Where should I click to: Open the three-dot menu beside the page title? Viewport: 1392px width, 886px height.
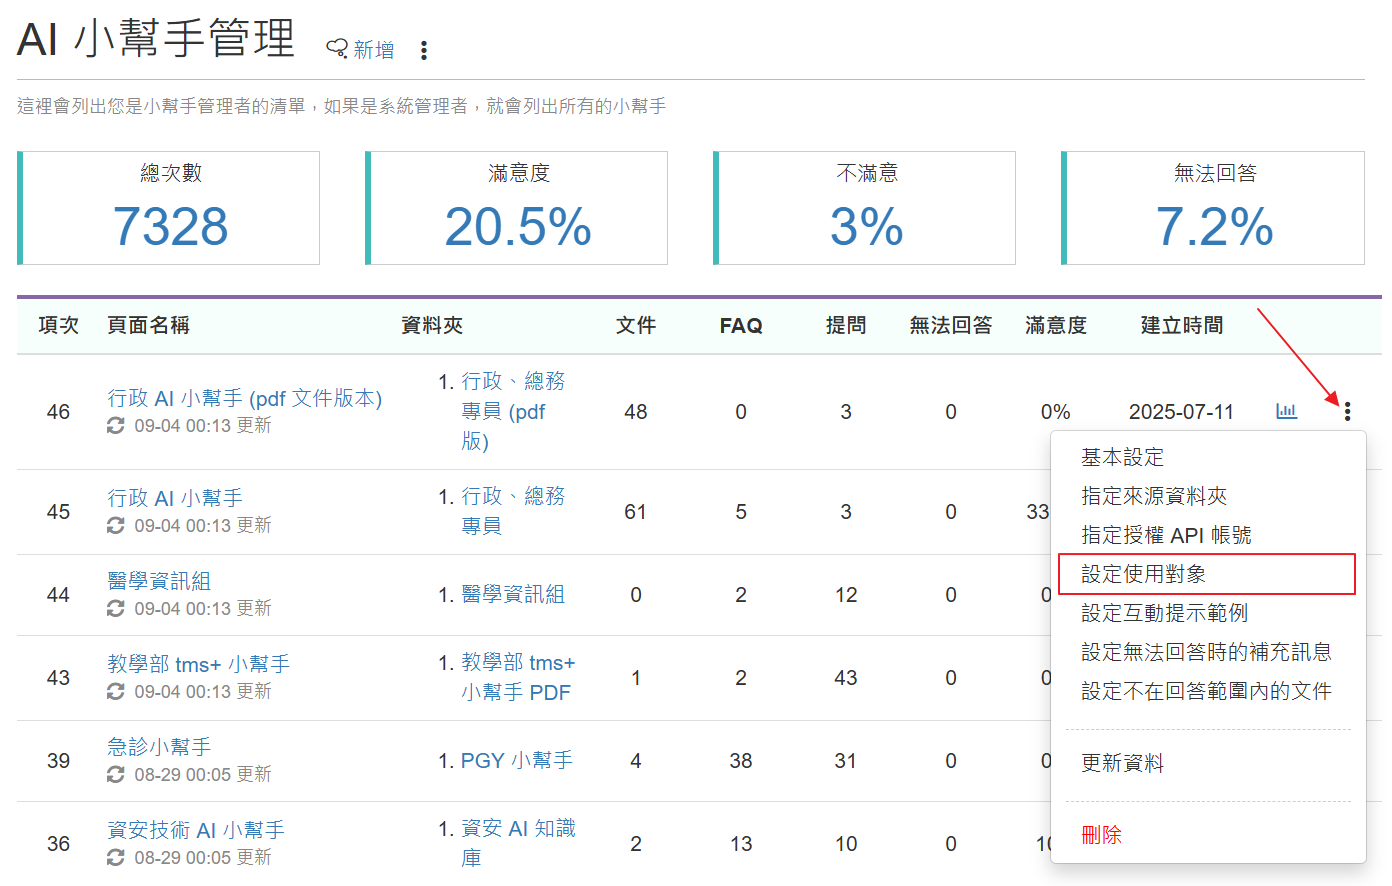point(424,50)
